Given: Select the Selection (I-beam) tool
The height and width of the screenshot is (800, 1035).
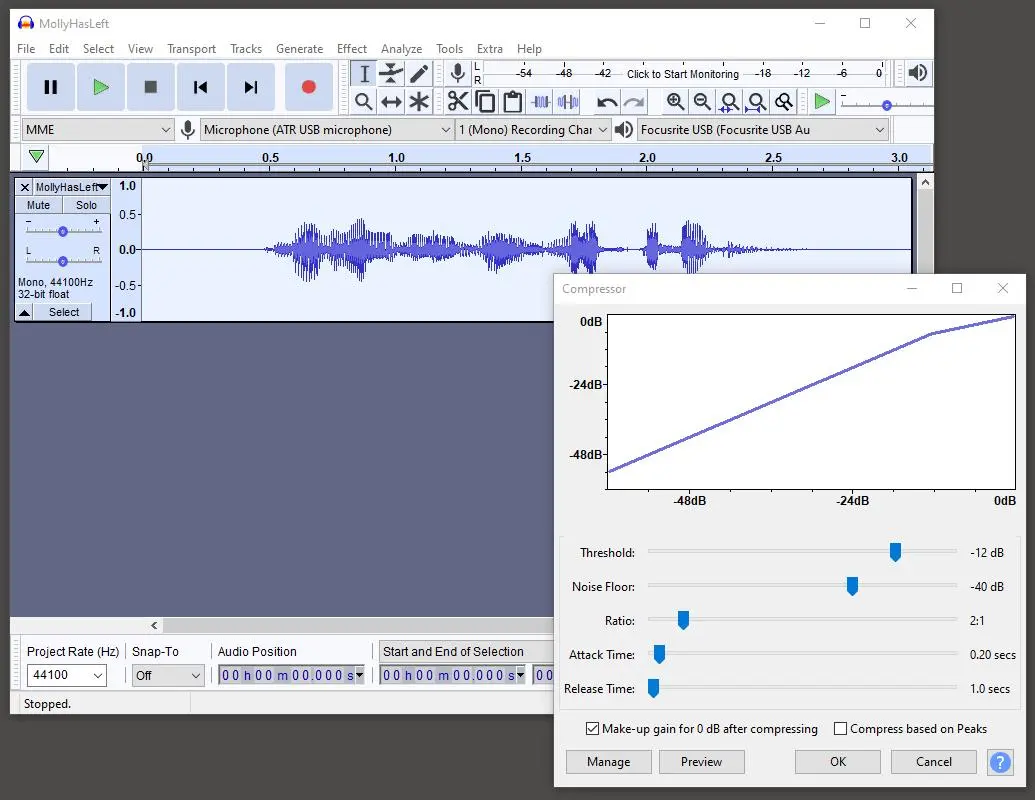Looking at the screenshot, I should click(x=364, y=73).
